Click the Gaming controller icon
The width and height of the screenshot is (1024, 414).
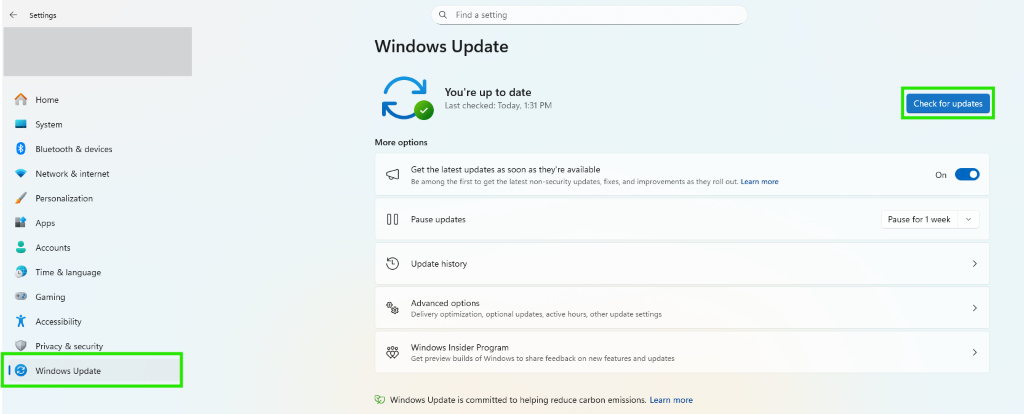tap(21, 296)
